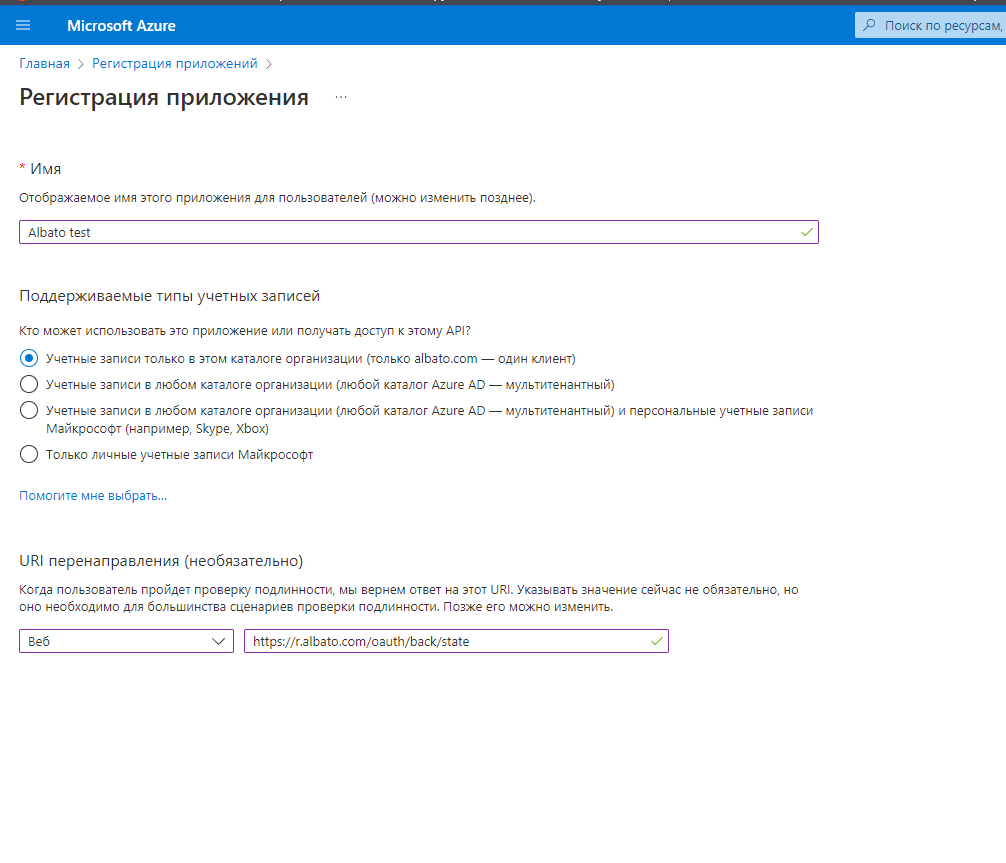
Task: Open the Веб platform dropdown
Action: tap(126, 641)
